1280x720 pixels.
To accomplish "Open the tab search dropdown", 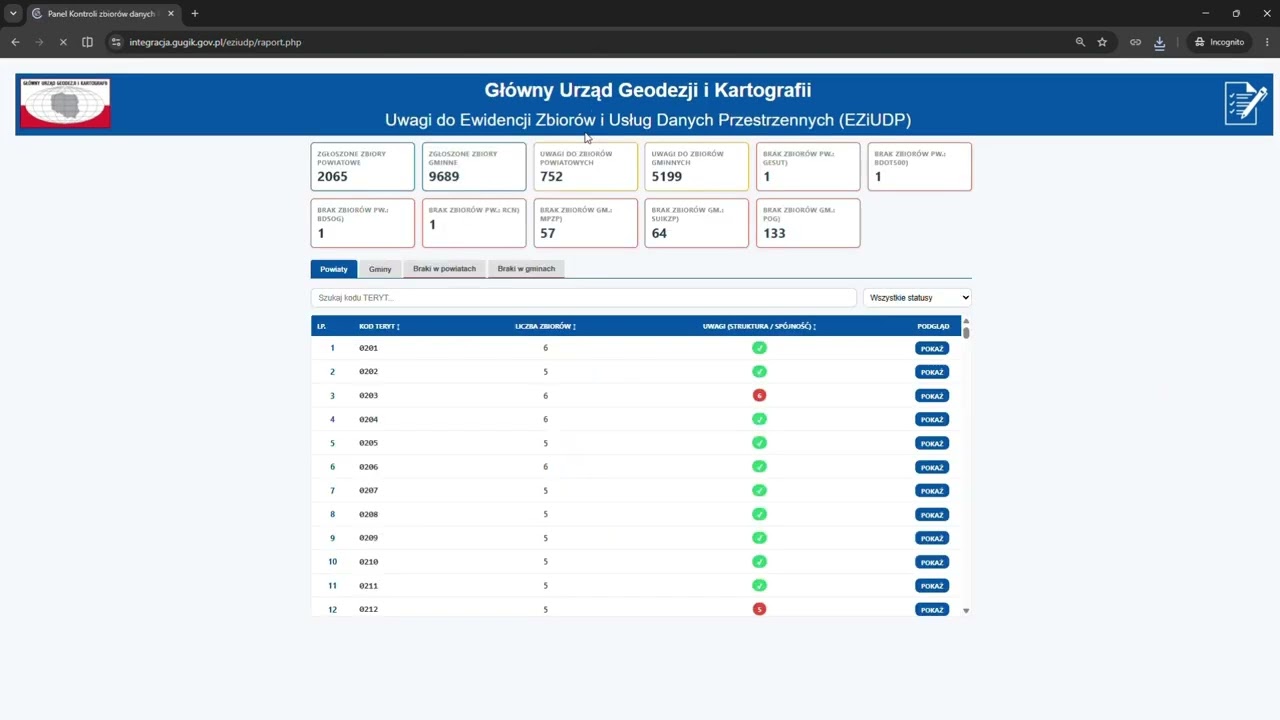I will click(13, 14).
